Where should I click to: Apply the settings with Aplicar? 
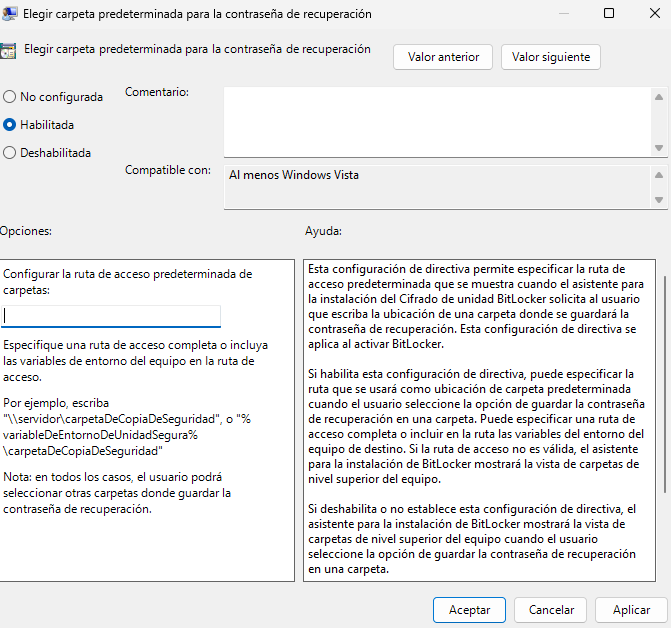pyautogui.click(x=631, y=609)
